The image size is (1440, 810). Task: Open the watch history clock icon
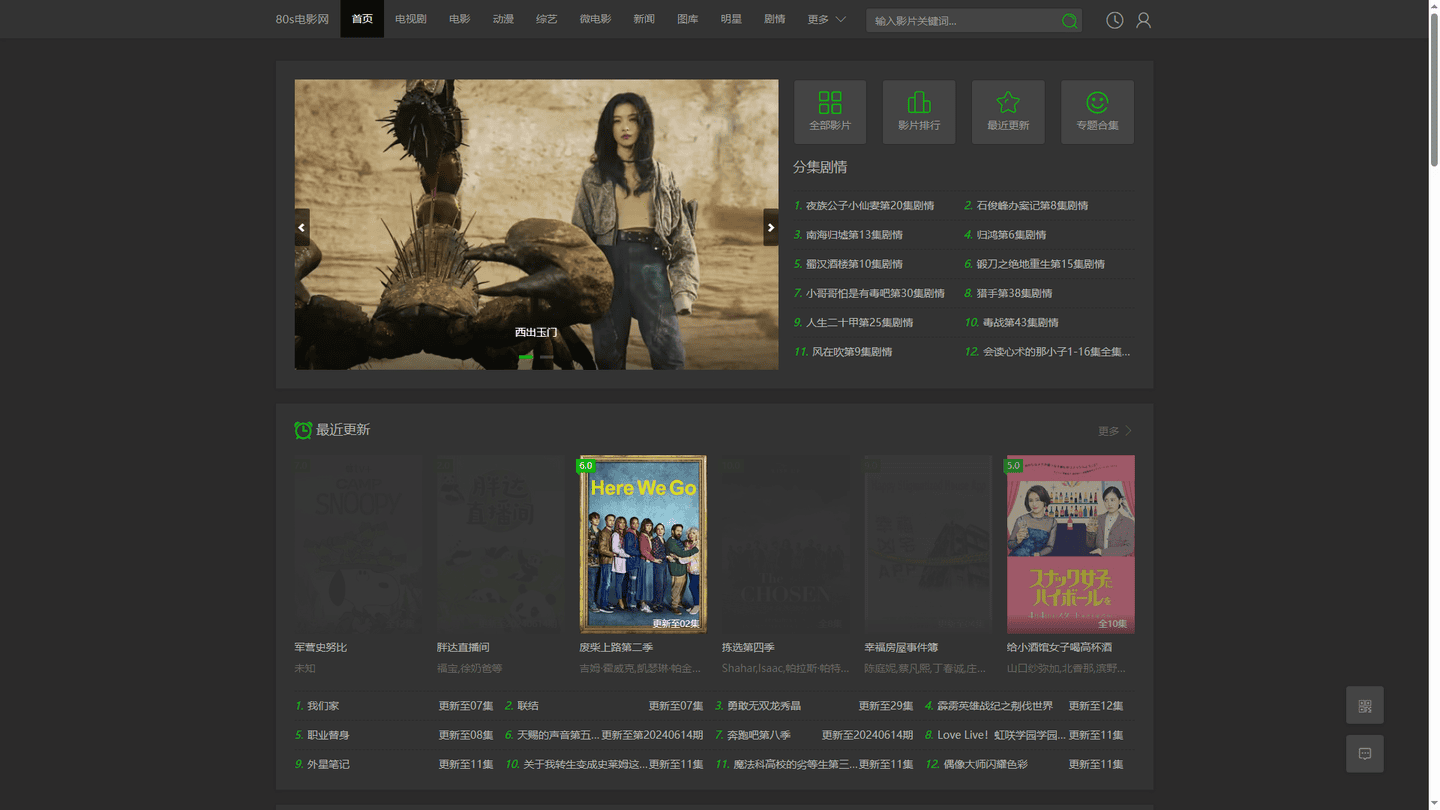pyautogui.click(x=1114, y=20)
